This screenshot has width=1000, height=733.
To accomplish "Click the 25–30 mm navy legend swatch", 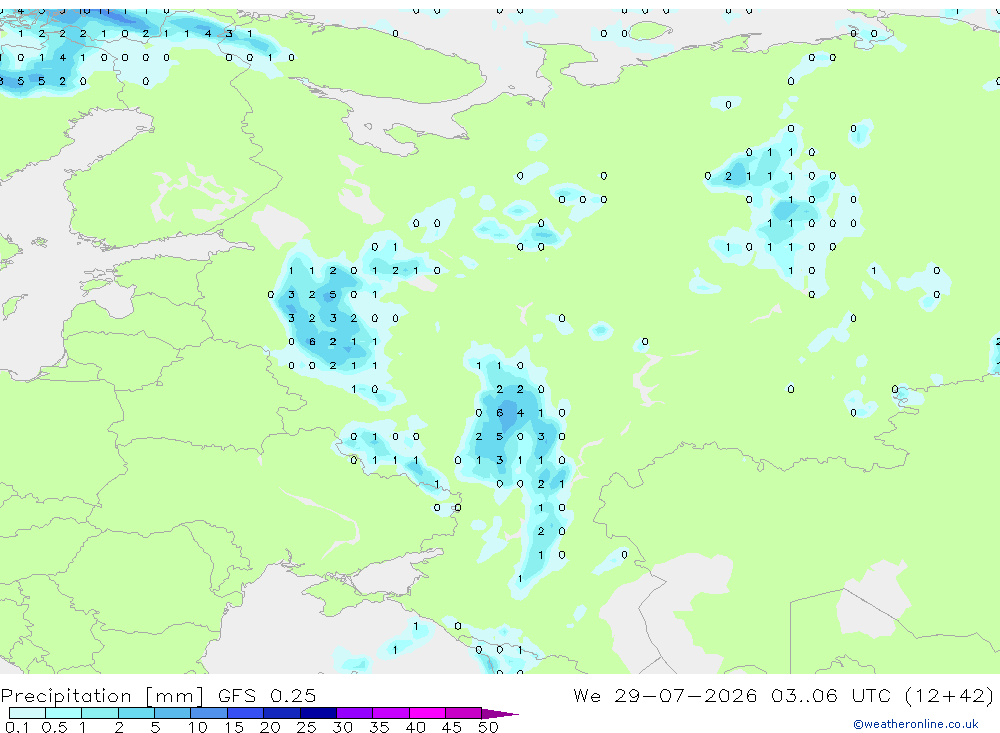I will 318,713.
